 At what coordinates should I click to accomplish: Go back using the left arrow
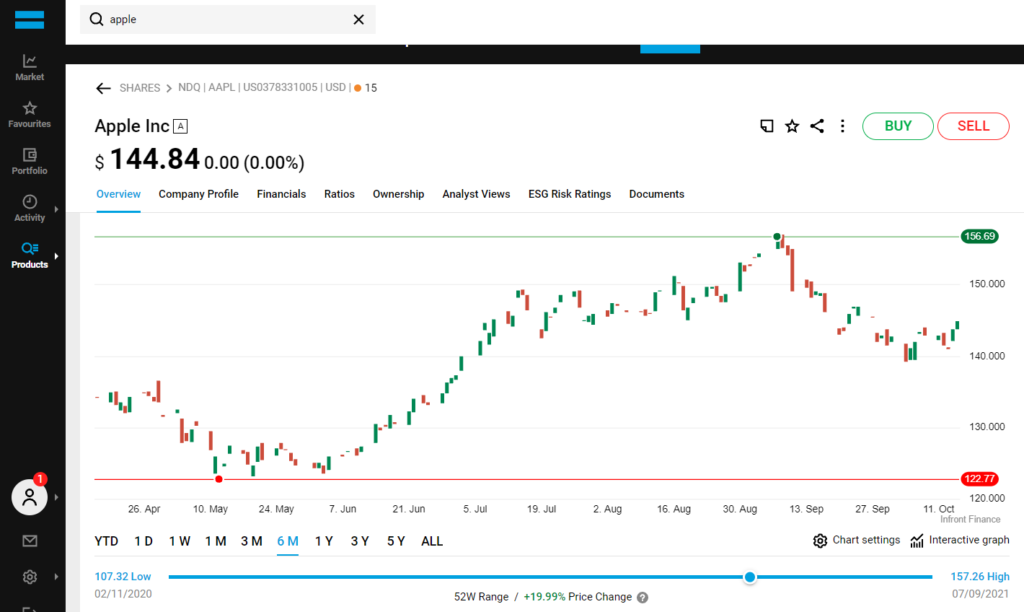coord(103,88)
